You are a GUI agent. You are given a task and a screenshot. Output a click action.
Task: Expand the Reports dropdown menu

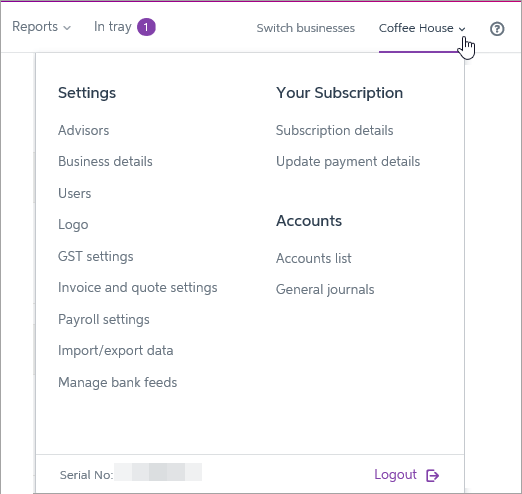click(x=41, y=27)
